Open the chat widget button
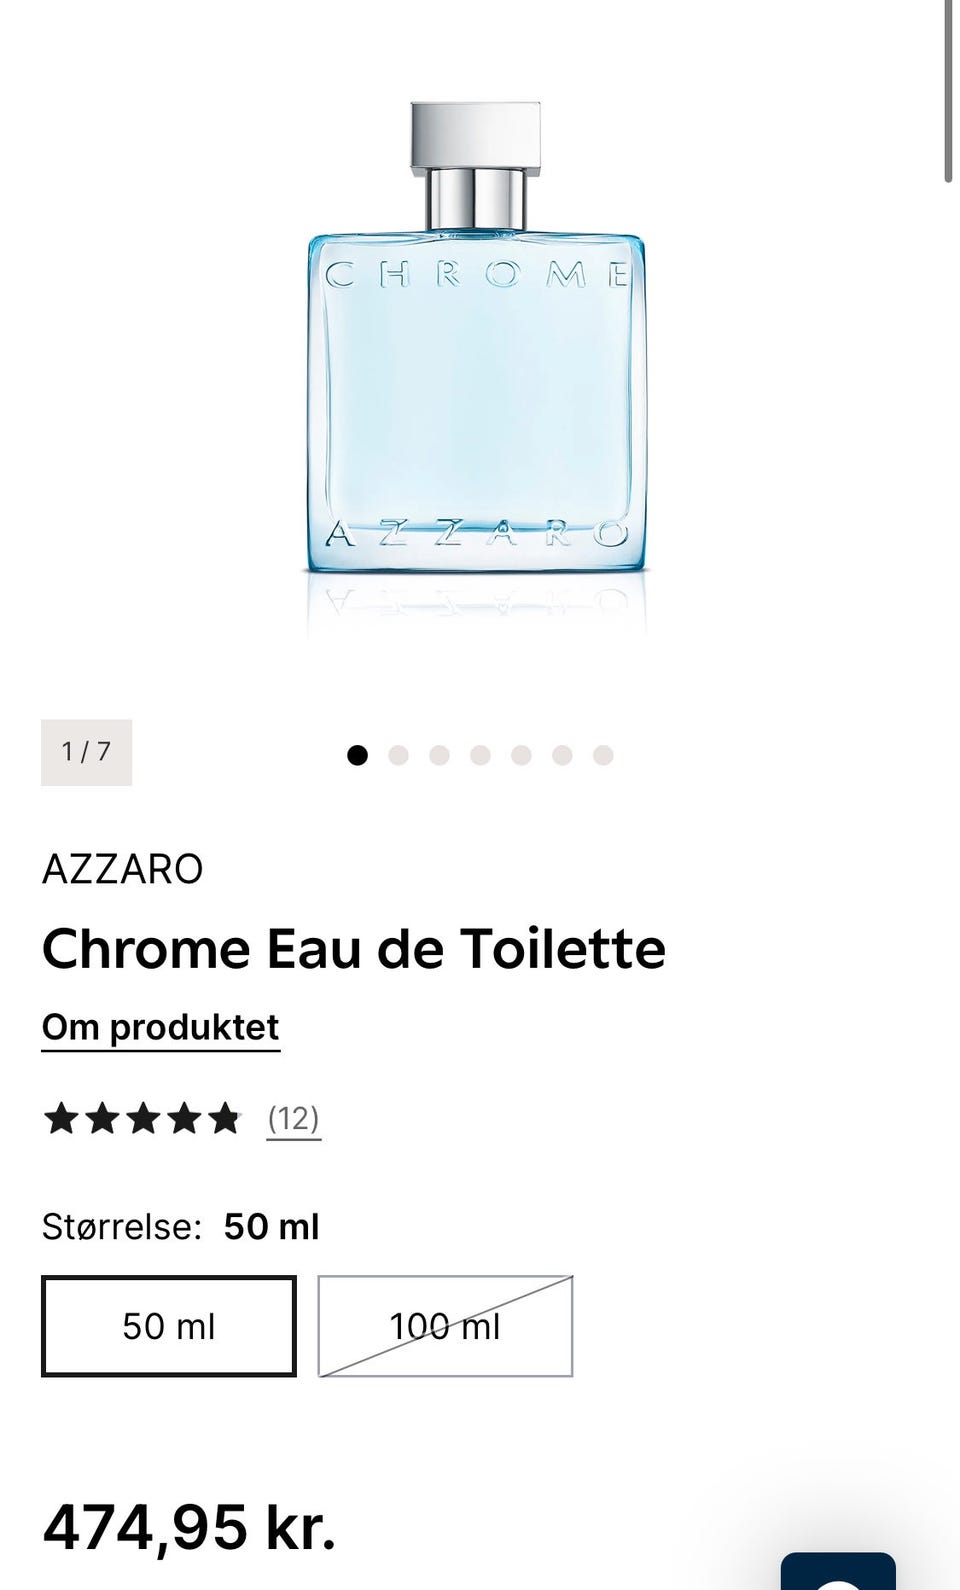Viewport: 960px width, 1590px height. click(838, 1572)
